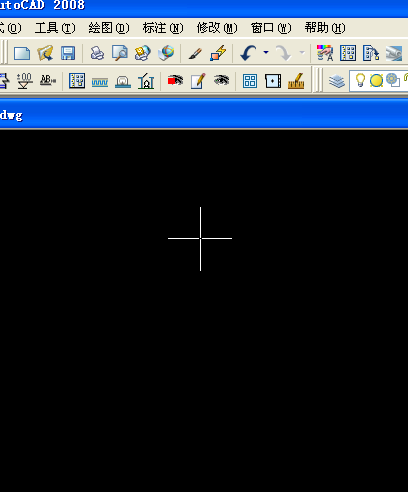The width and height of the screenshot is (408, 492).
Task: Open Plot Preview with the magnifier page icon
Action: click(x=120, y=53)
